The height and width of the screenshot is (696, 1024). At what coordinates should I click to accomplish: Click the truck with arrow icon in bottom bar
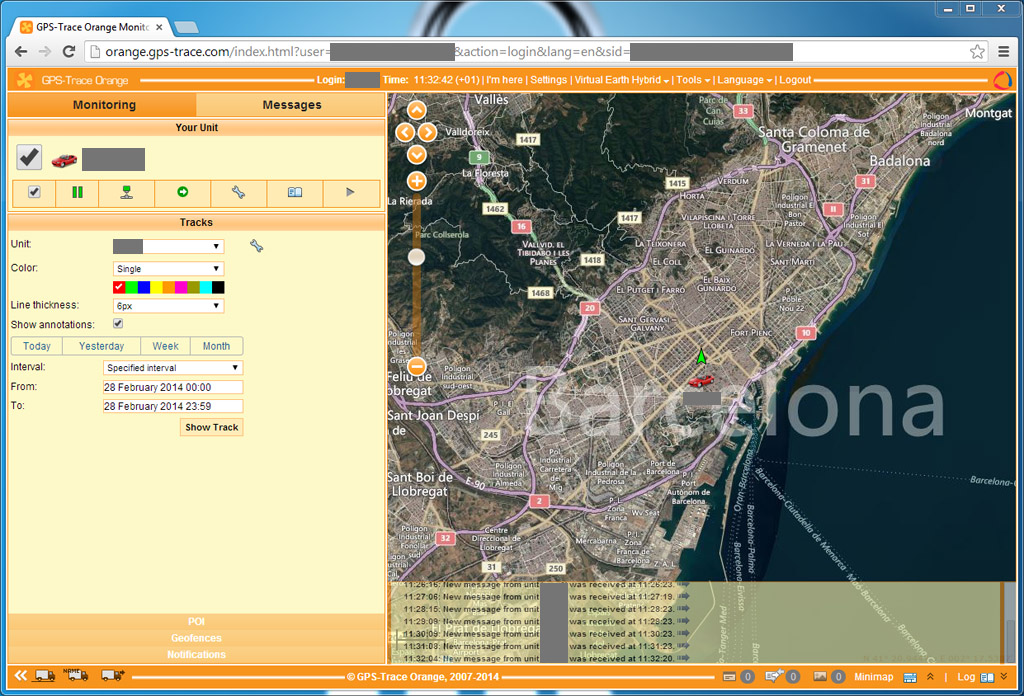(x=113, y=676)
